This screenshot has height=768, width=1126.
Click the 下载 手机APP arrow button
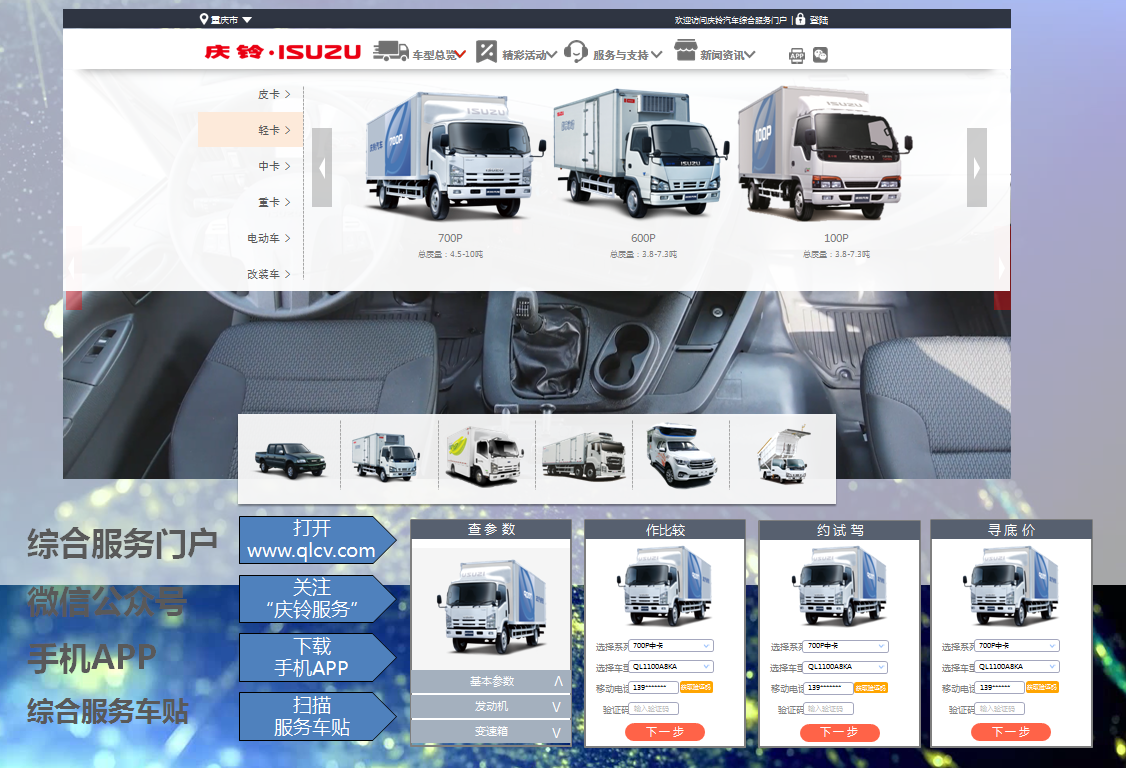coord(317,657)
